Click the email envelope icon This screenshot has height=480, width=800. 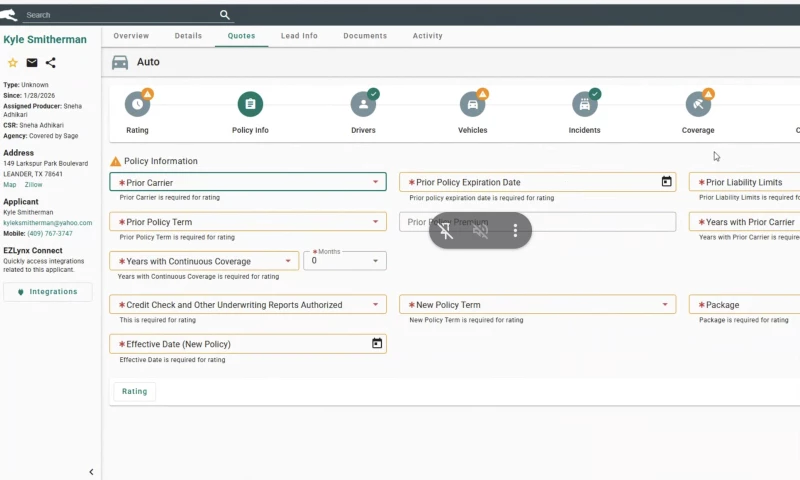[x=32, y=63]
